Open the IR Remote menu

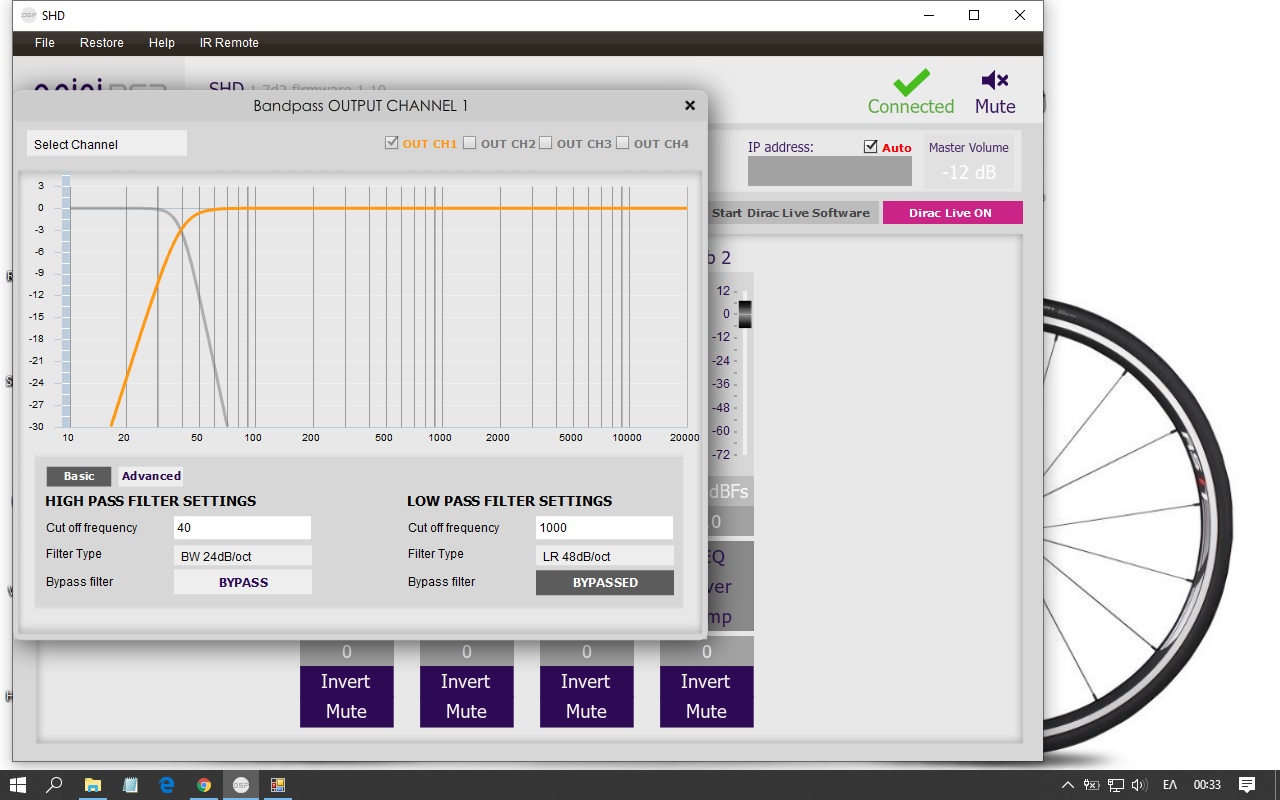[x=229, y=43]
